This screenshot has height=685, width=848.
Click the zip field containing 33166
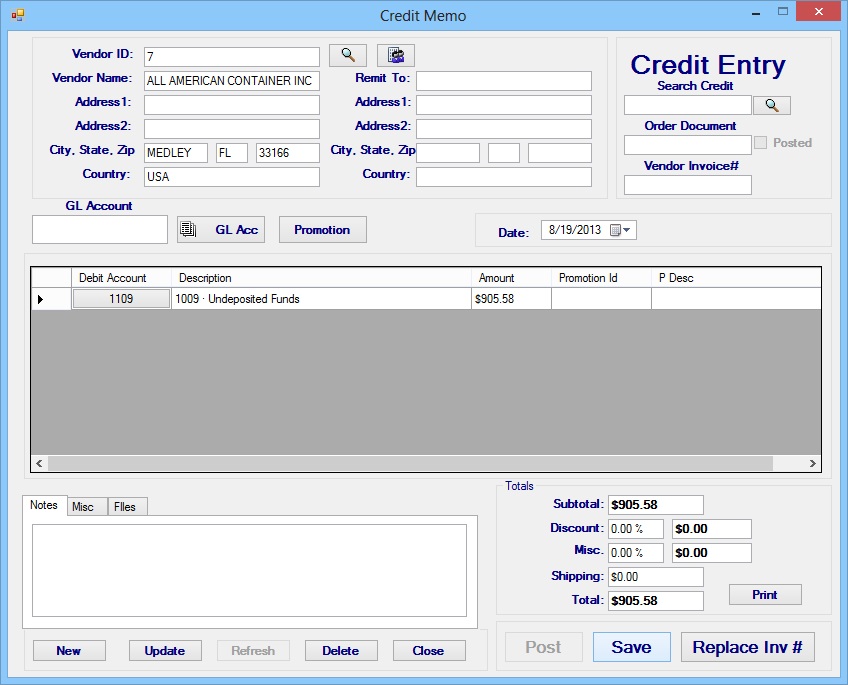[x=288, y=153]
